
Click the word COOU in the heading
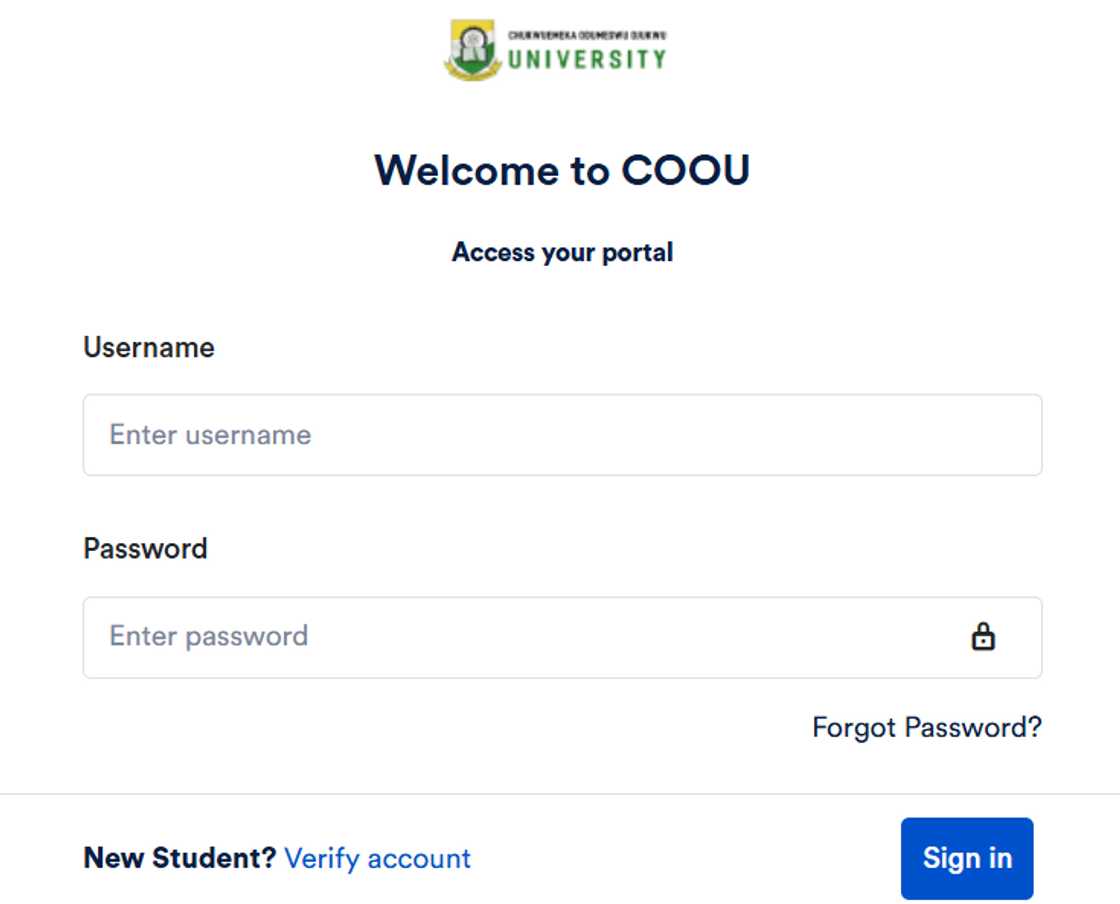tap(685, 170)
